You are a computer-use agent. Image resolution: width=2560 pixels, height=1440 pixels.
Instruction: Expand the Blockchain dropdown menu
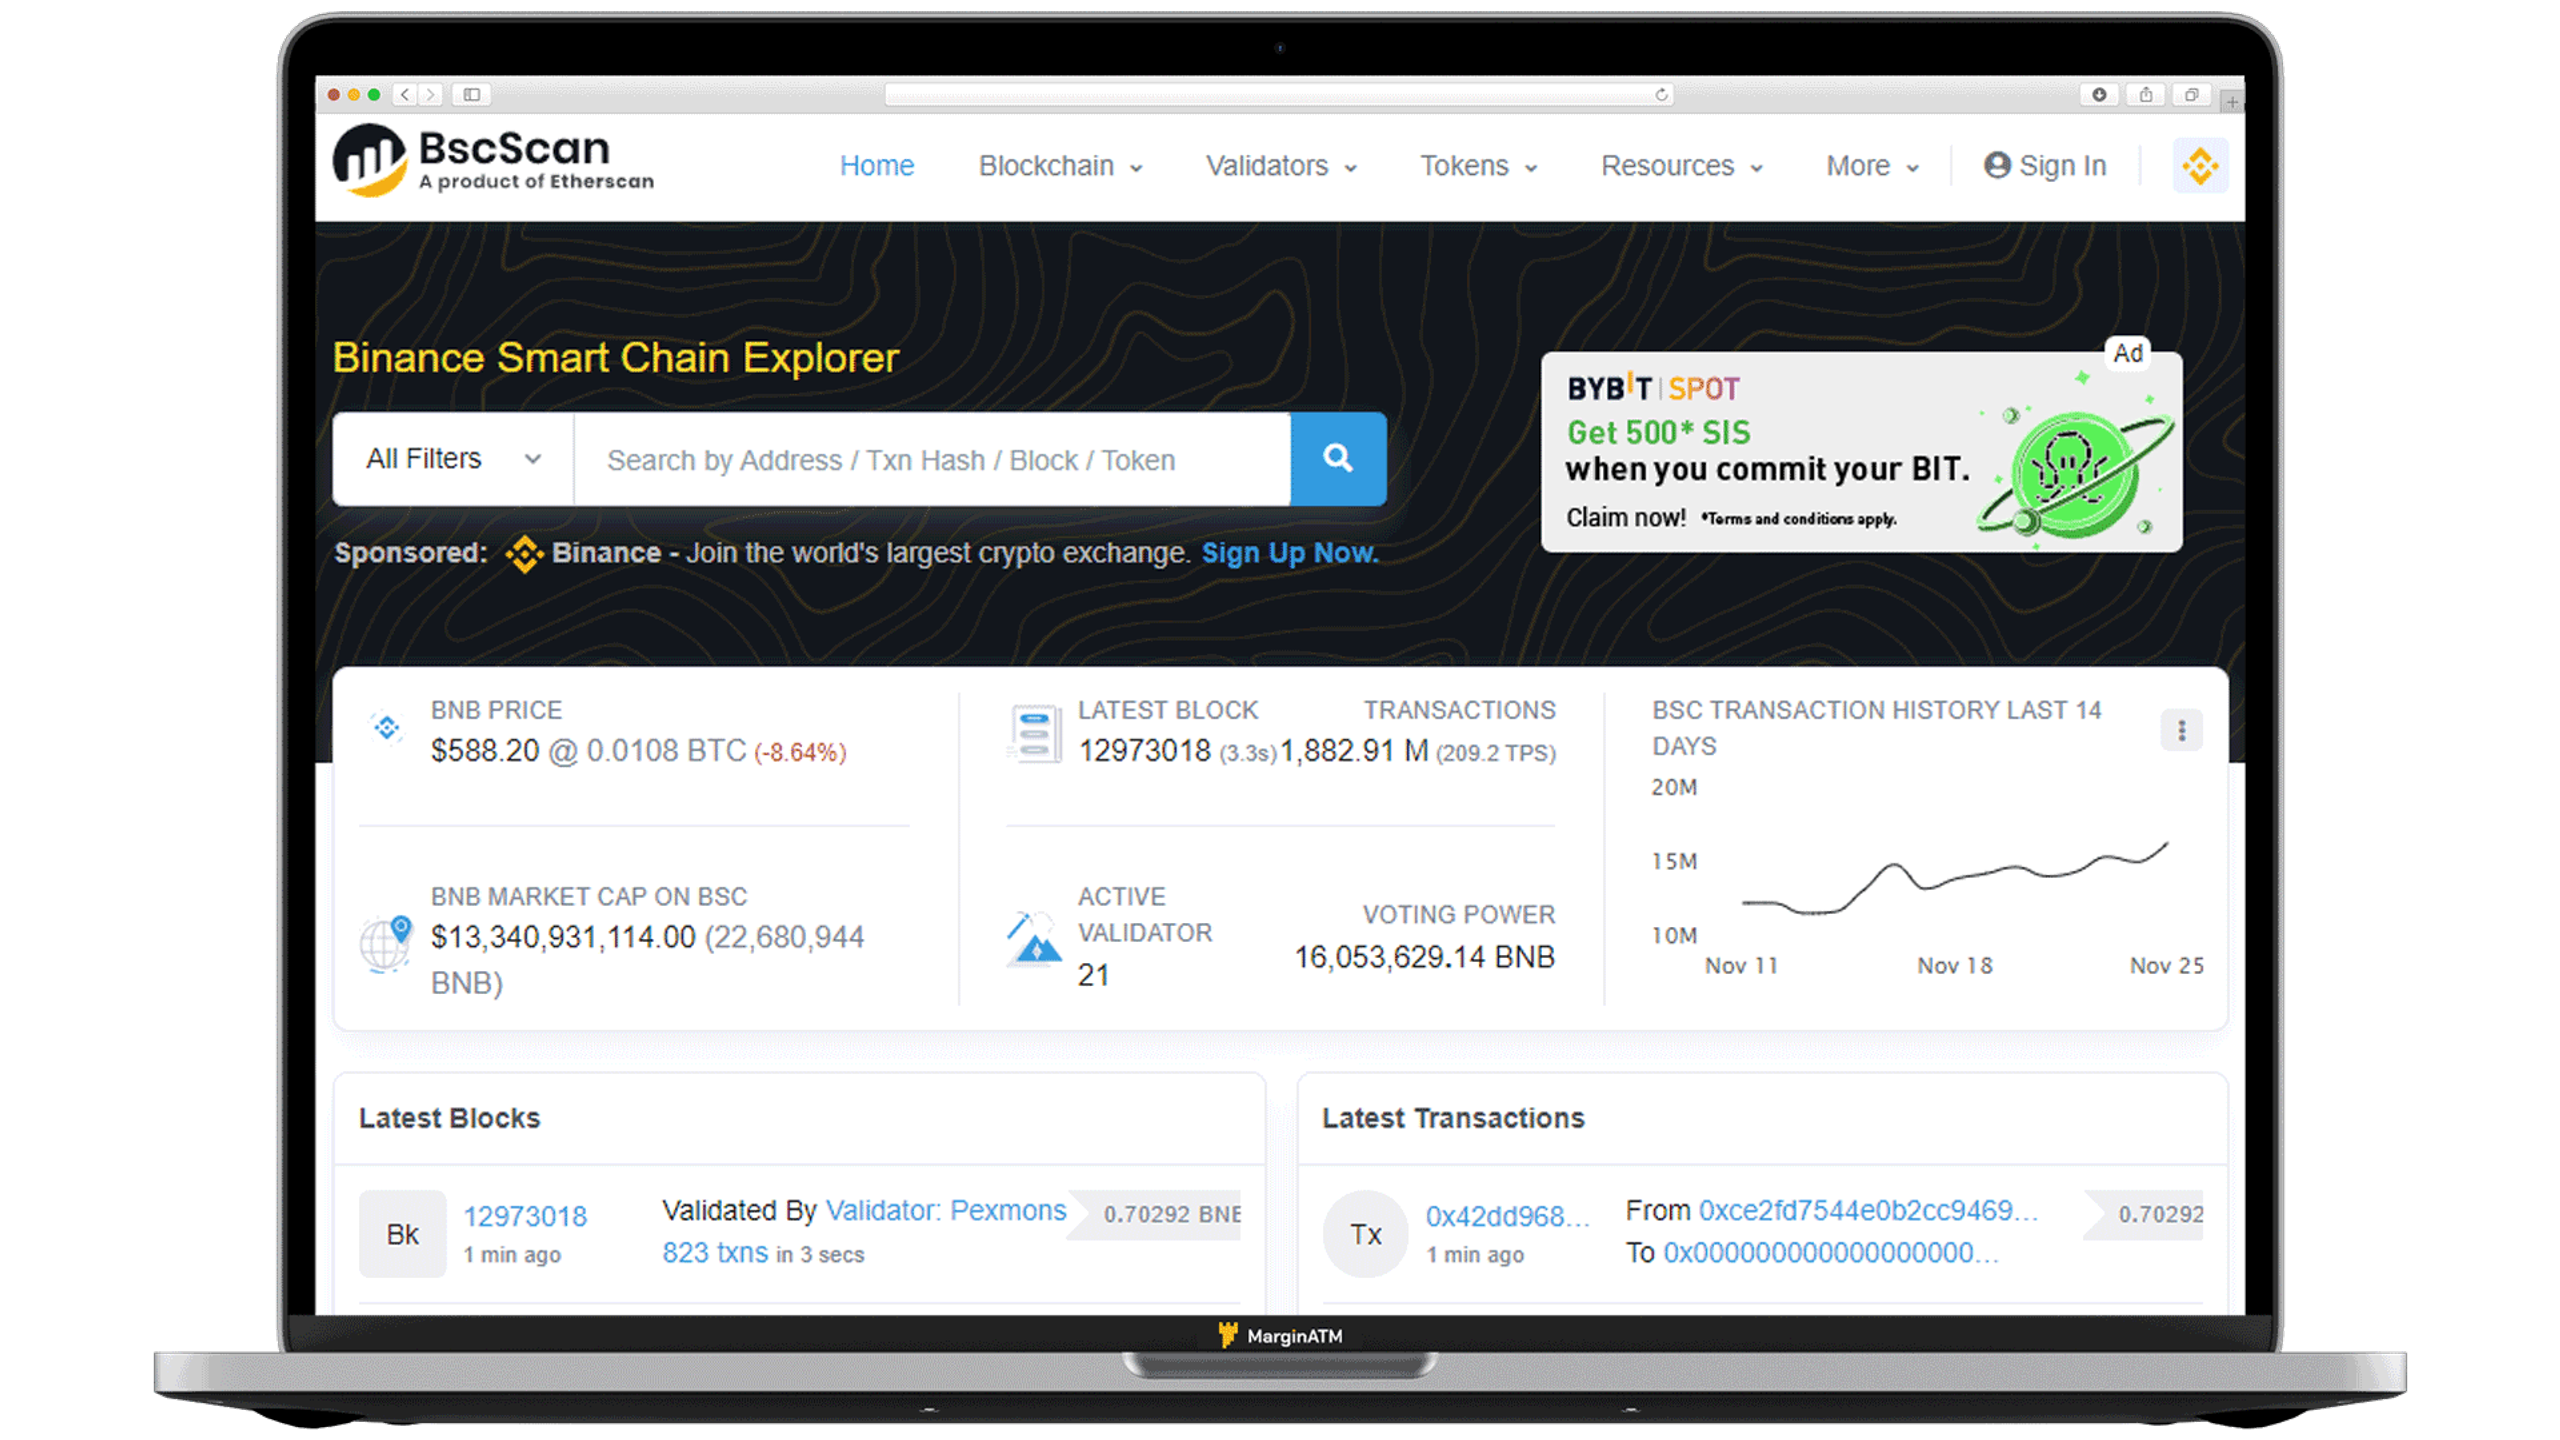point(1058,165)
